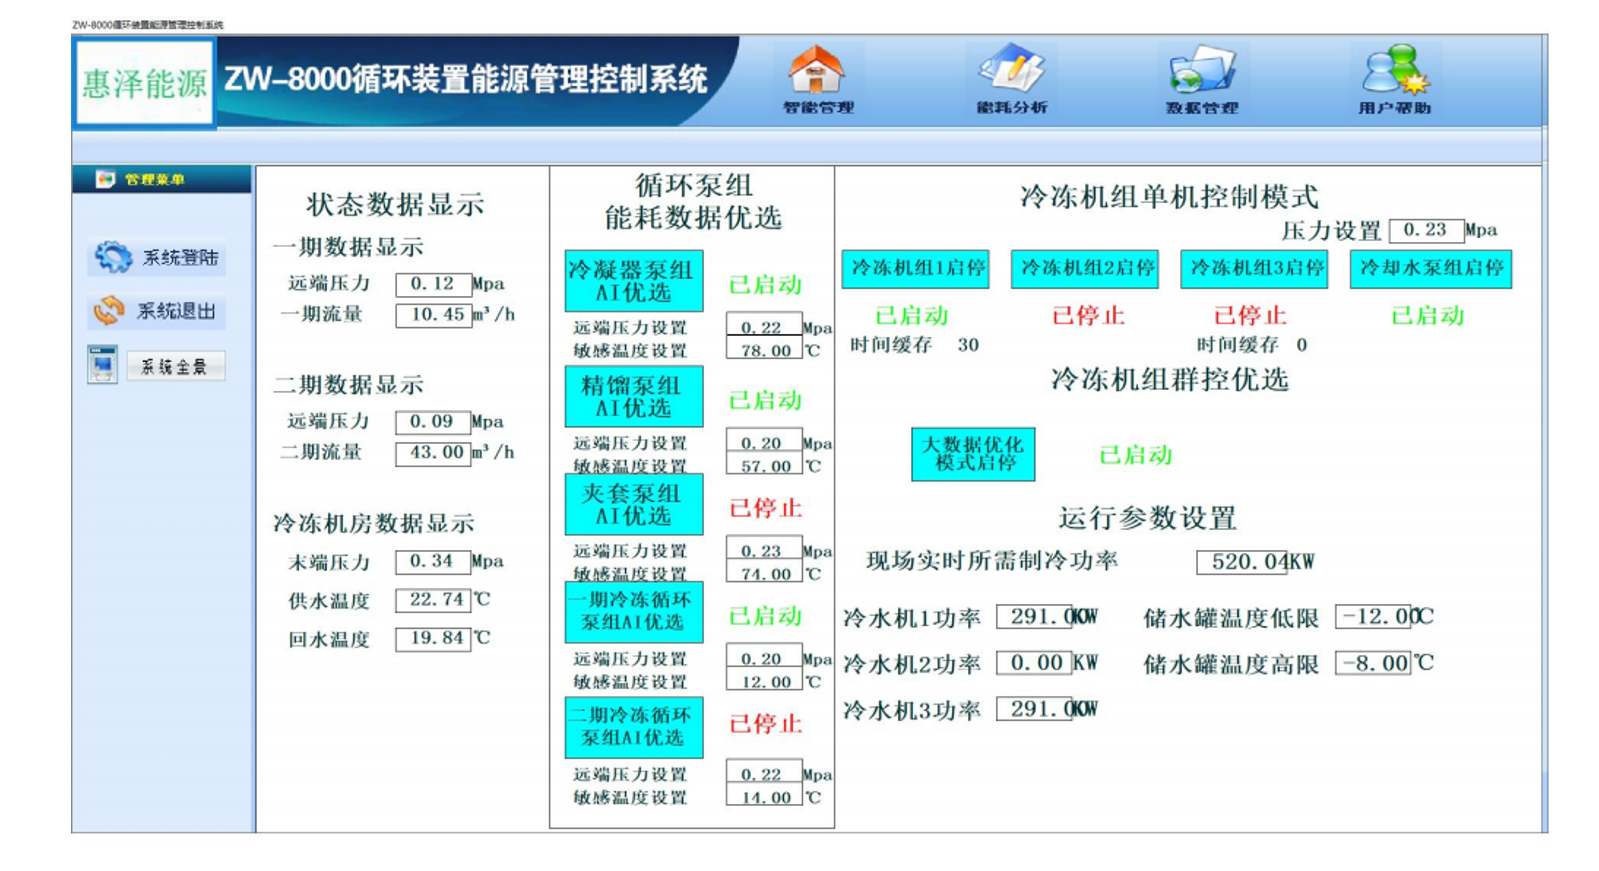Viewport: 1599px width, 871px height.
Task: Toggle 精馏泵组 AI优选 button
Action: [633, 397]
